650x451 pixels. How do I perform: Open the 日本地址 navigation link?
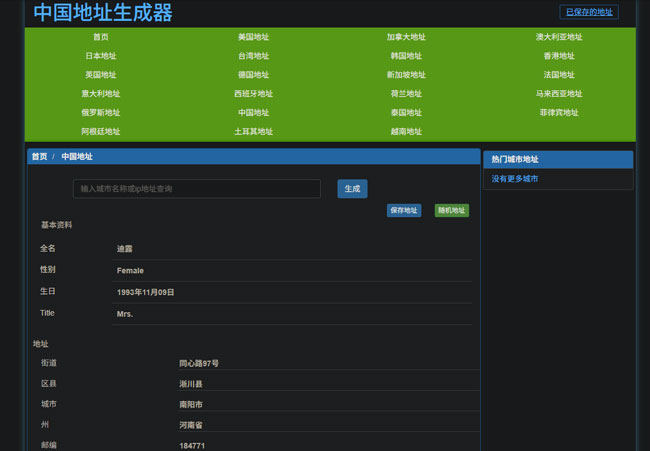click(100, 56)
